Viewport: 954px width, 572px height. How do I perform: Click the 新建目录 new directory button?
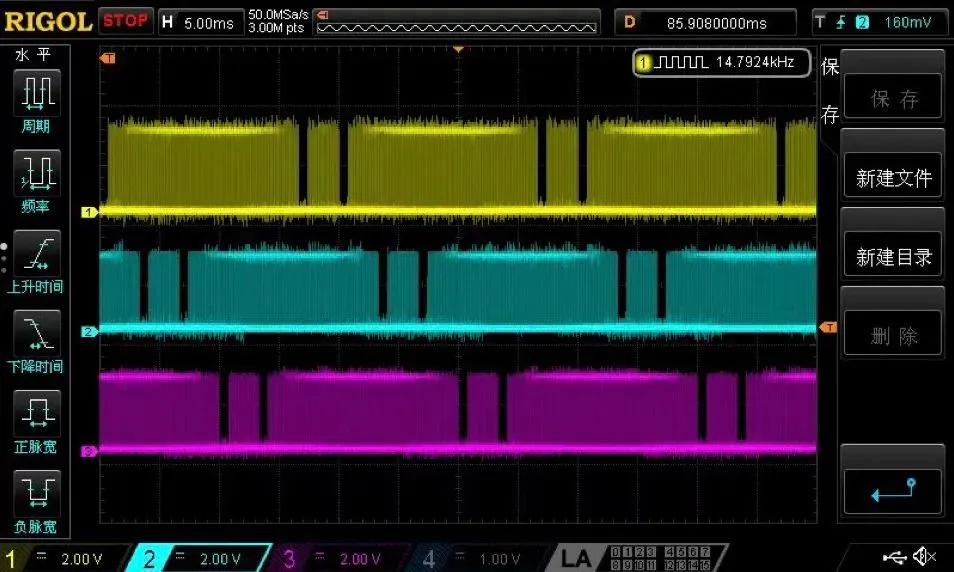click(x=893, y=254)
